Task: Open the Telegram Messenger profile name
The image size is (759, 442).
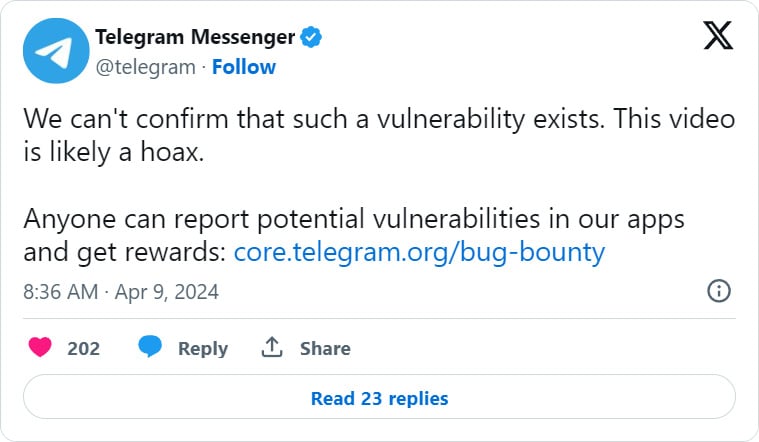Action: pos(195,38)
